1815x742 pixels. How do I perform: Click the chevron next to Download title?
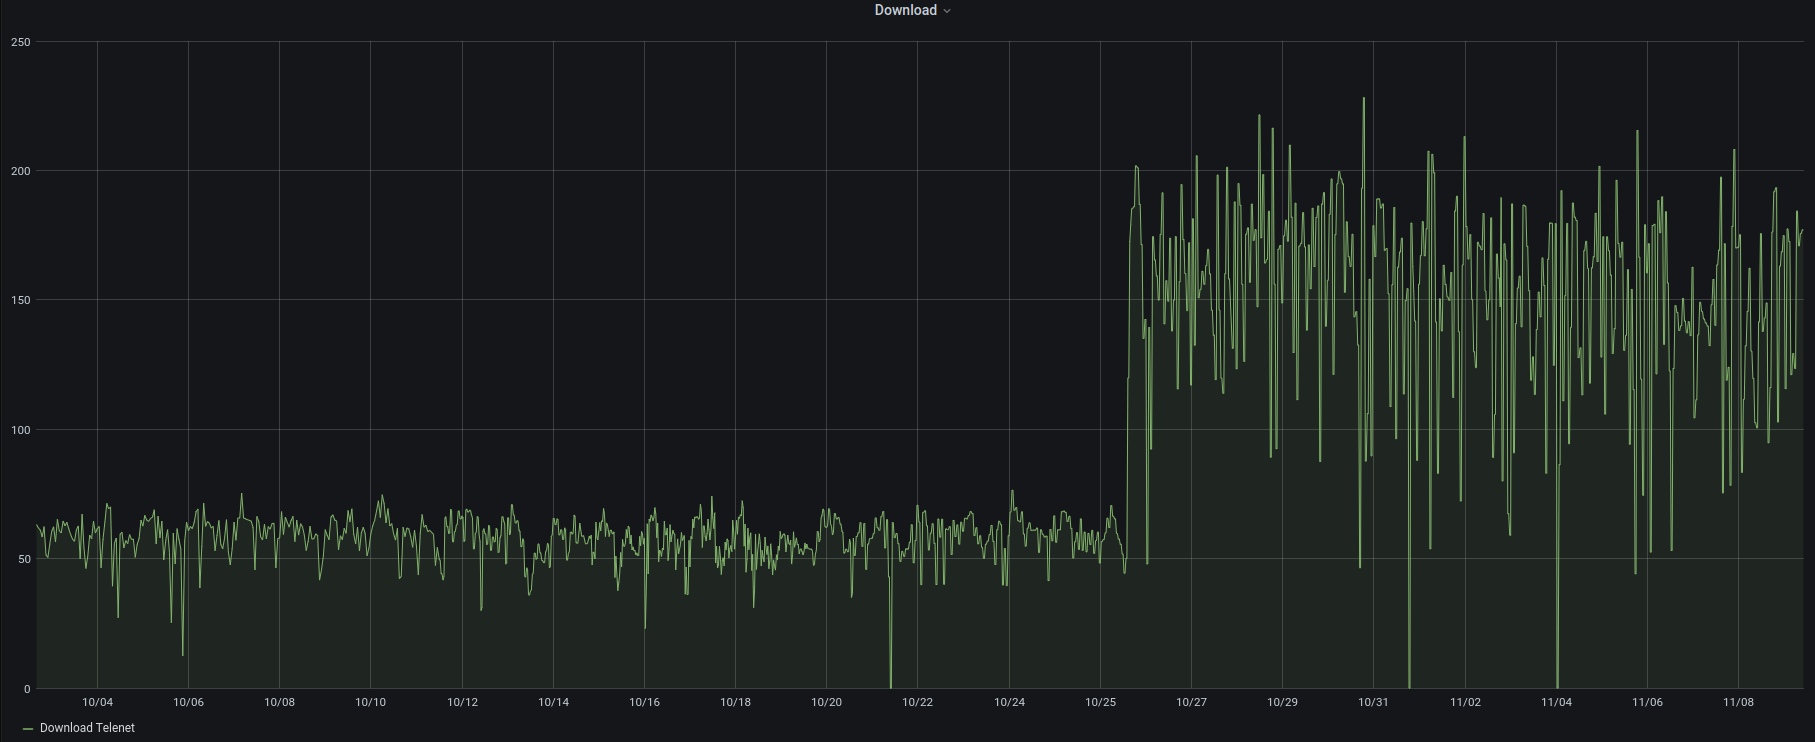click(x=947, y=11)
